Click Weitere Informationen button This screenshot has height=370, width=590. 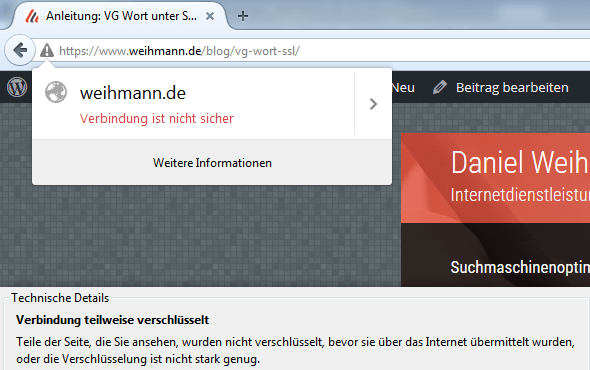(212, 163)
